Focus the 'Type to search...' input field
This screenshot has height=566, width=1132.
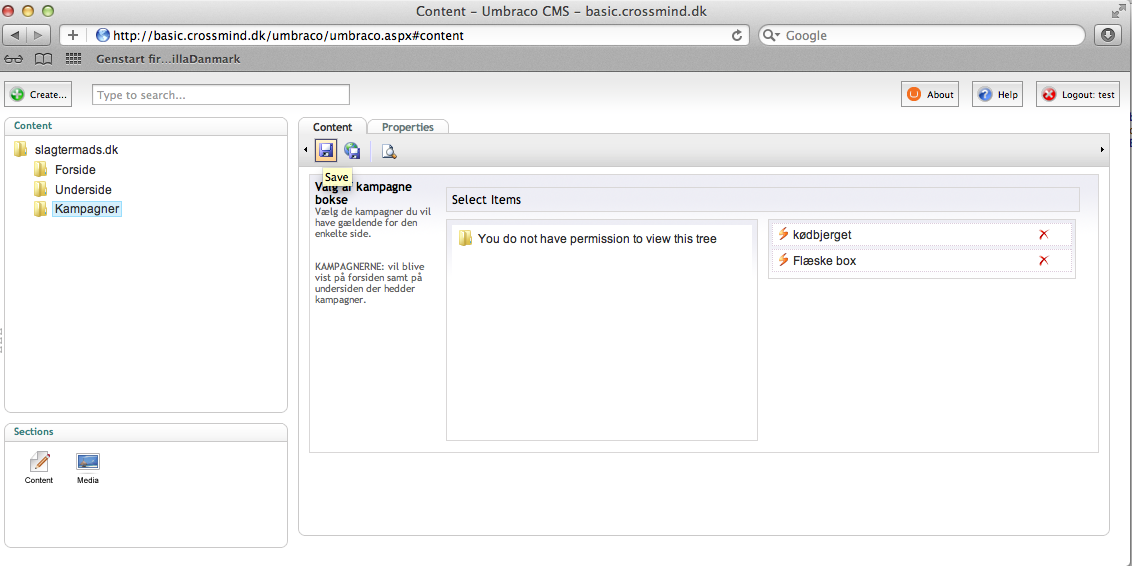[221, 95]
